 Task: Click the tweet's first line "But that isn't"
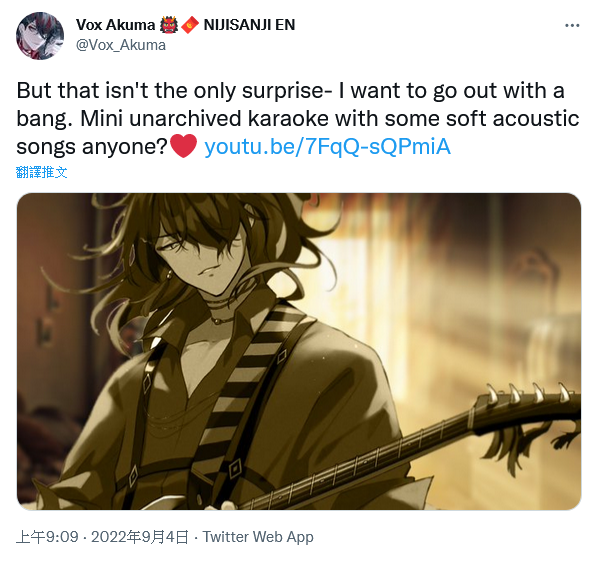click(x=82, y=91)
